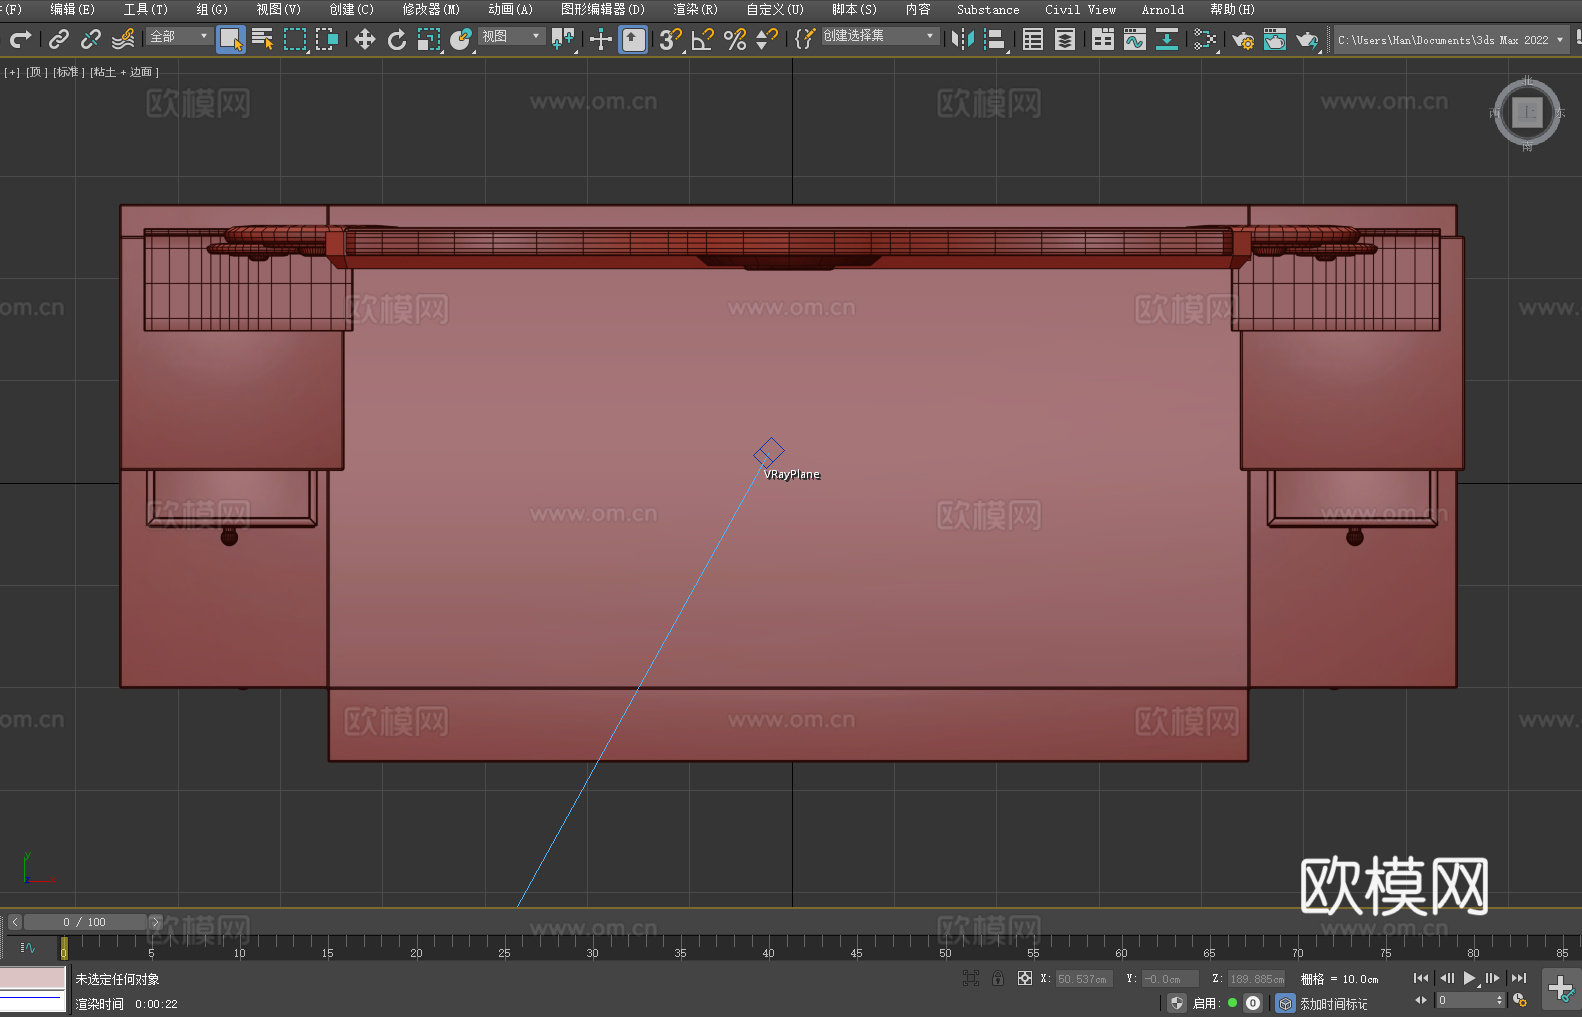Open the 全部 selection filter dropdown
This screenshot has height=1017, width=1582.
[x=179, y=36]
